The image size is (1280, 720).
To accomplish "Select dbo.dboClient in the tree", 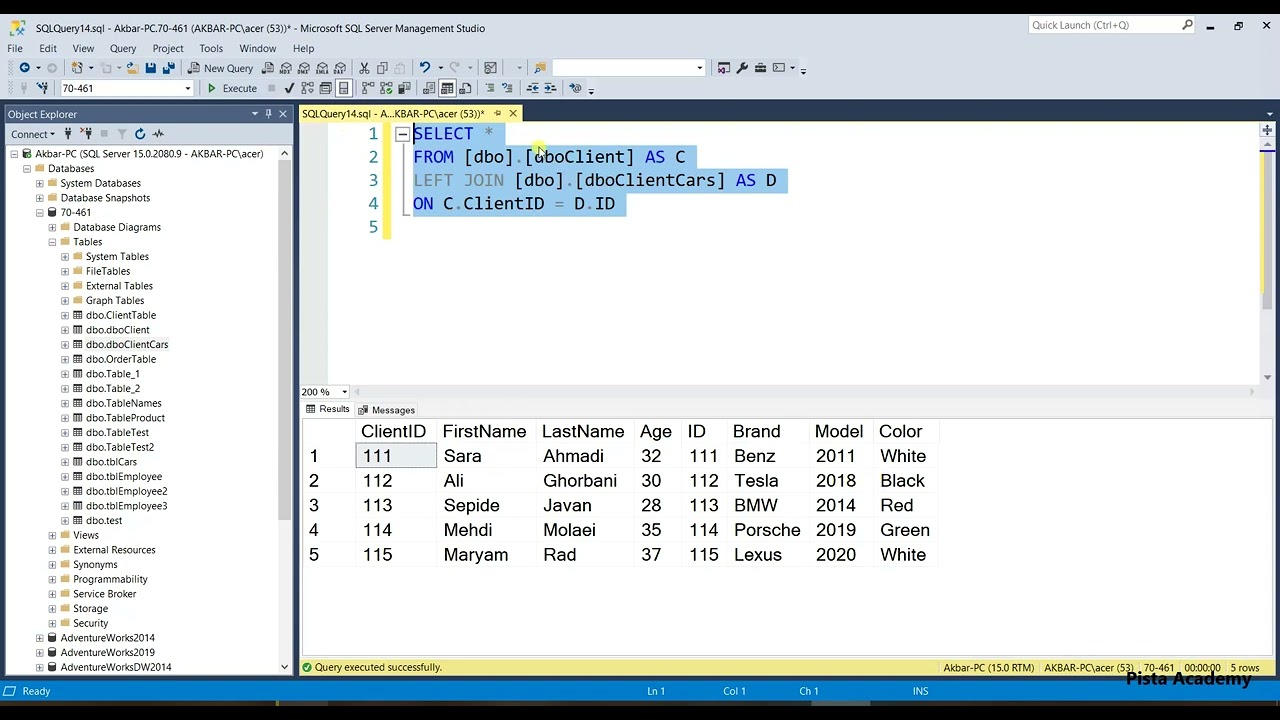I will click(x=117, y=330).
